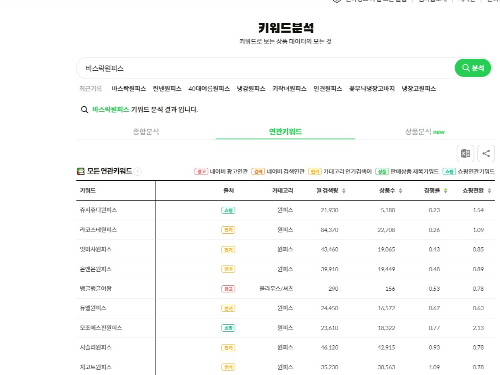This screenshot has width=500, height=375.
Task: Open keyword 라코스테원피스 in second row
Action: tap(98, 230)
